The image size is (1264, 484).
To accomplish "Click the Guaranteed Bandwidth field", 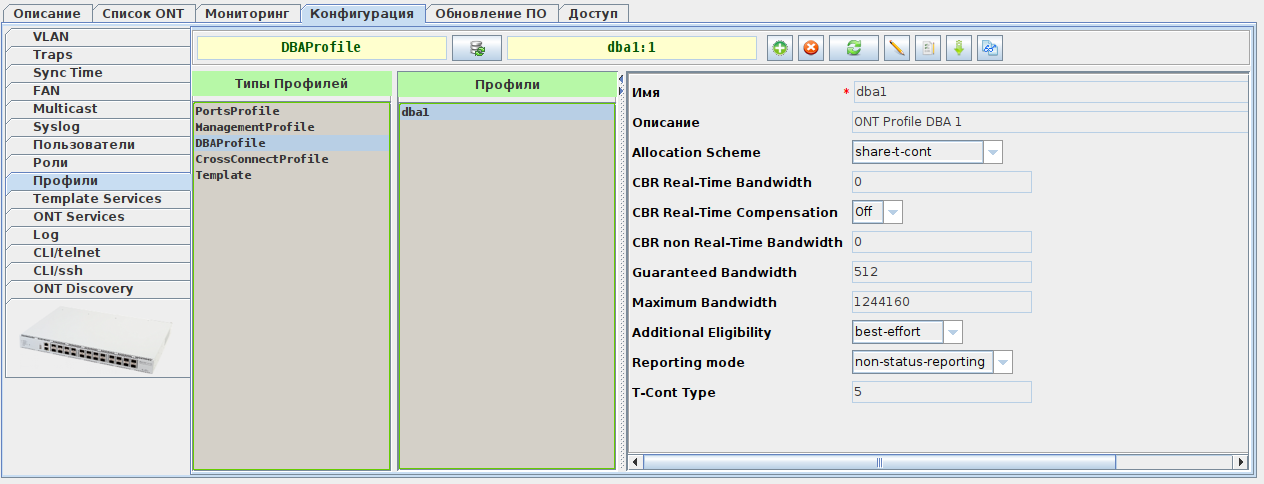I will (941, 272).
